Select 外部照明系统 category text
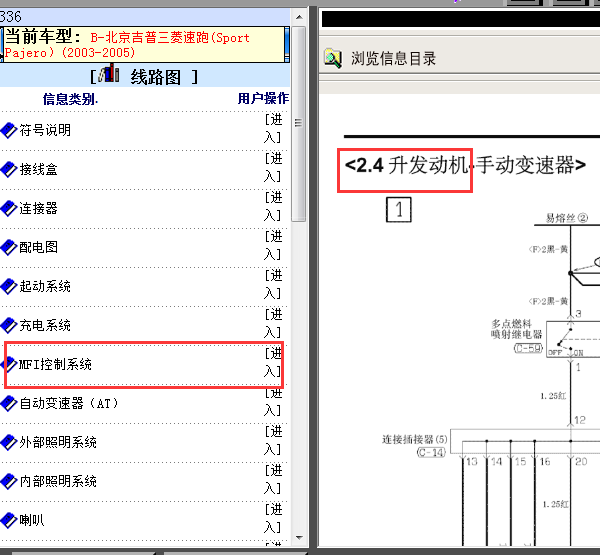600x555 pixels. click(58, 442)
